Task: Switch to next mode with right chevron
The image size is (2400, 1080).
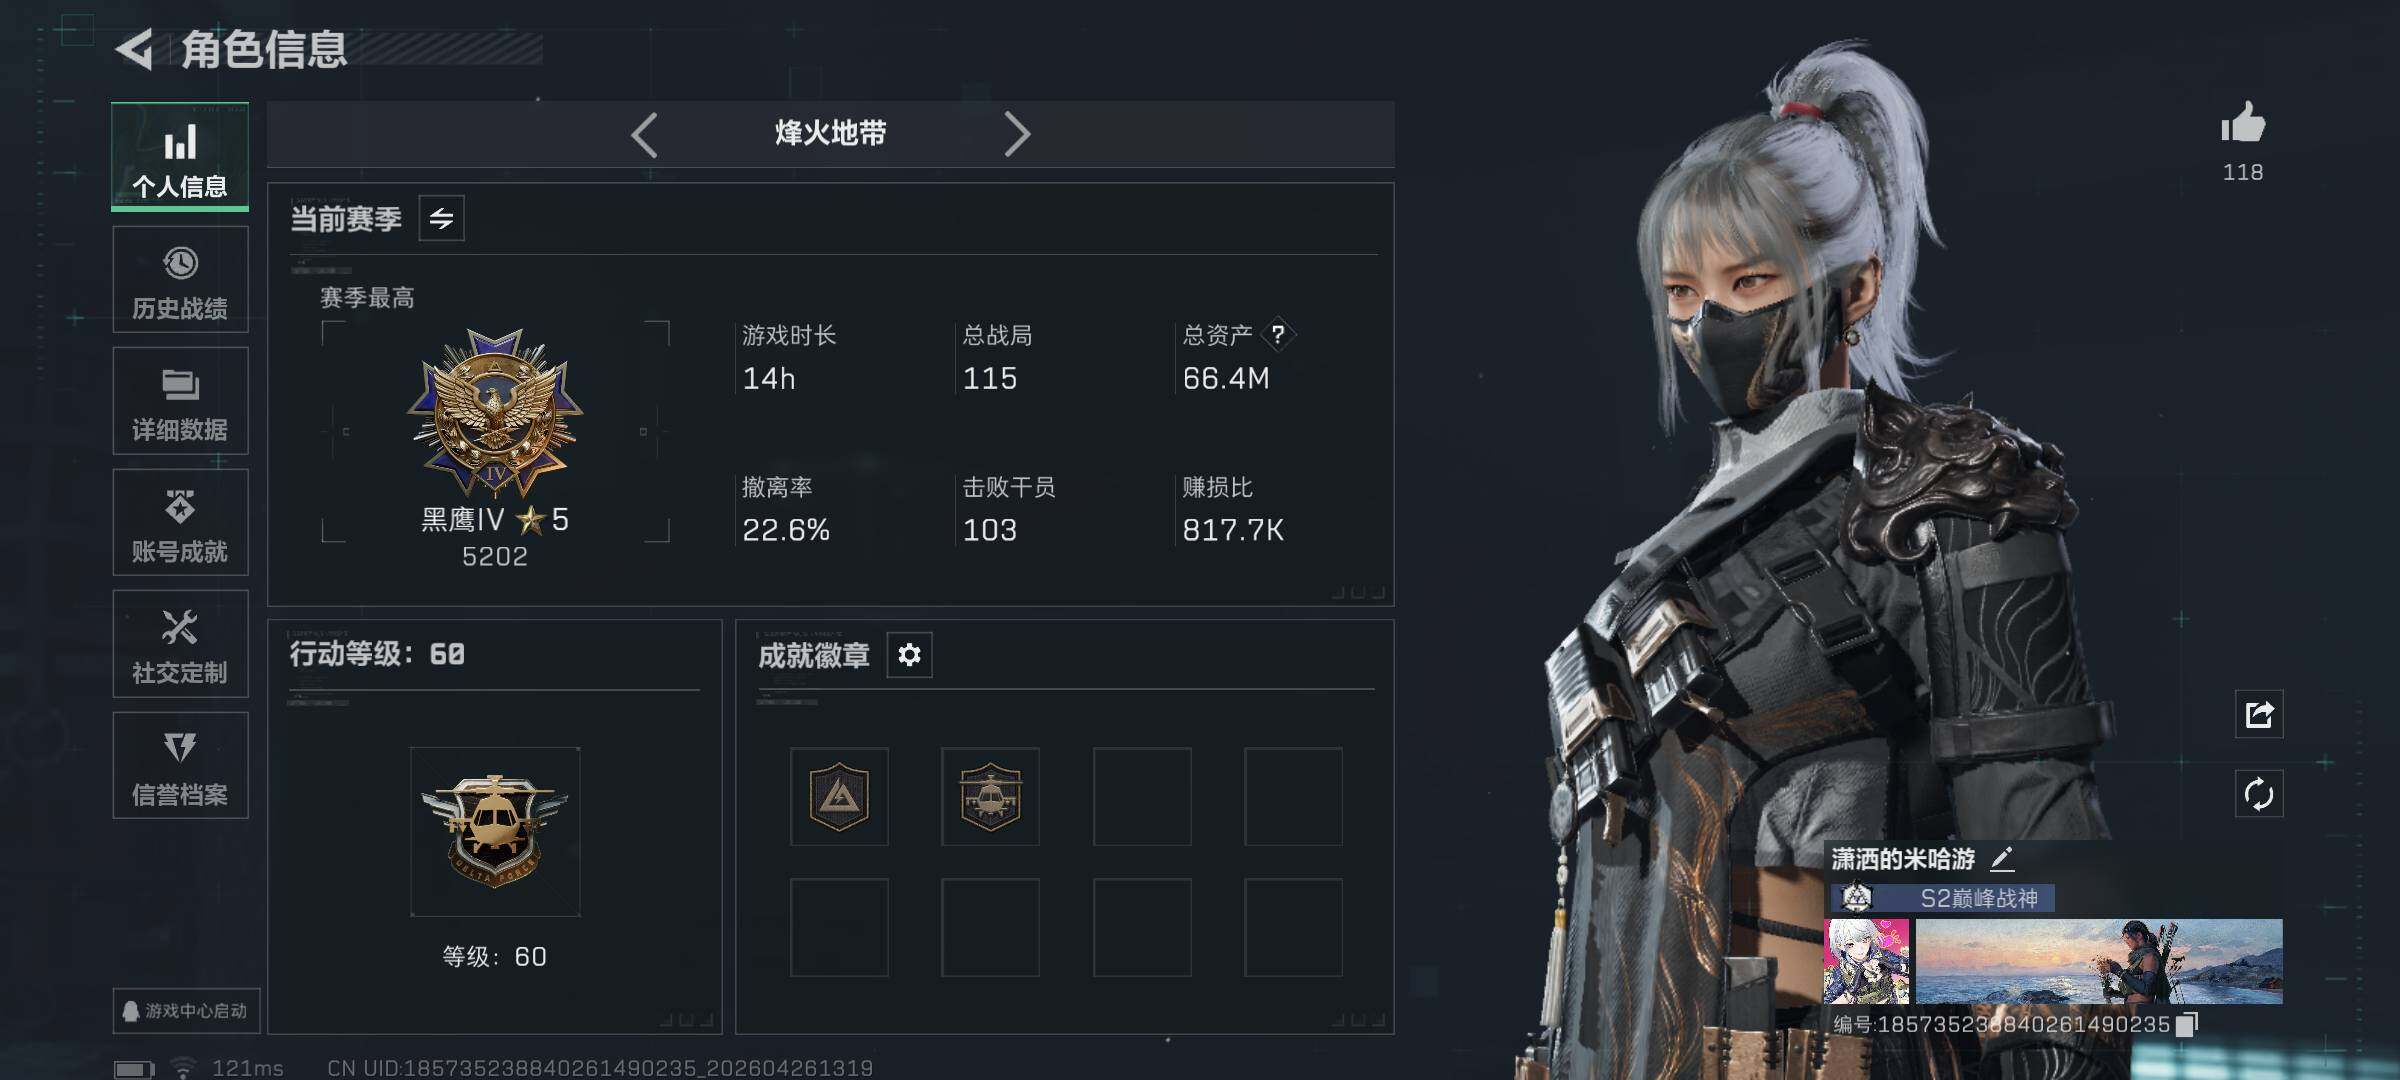Action: [1016, 134]
